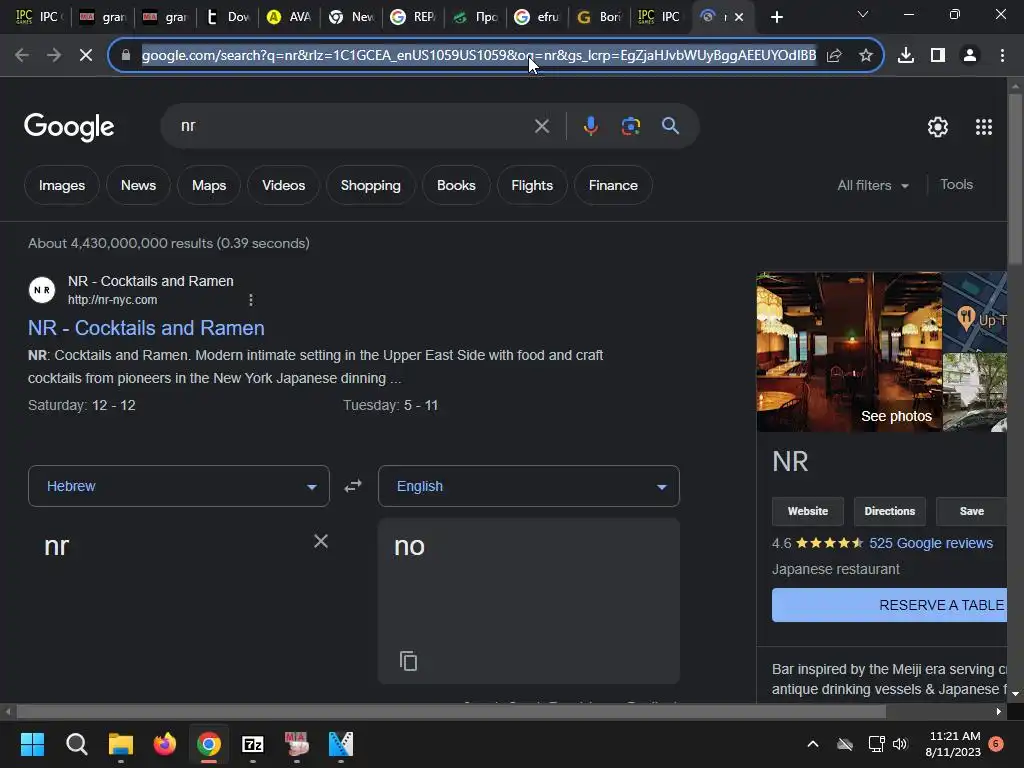Search by image with Google Lens
Viewport: 1024px width, 768px height.
coord(631,126)
